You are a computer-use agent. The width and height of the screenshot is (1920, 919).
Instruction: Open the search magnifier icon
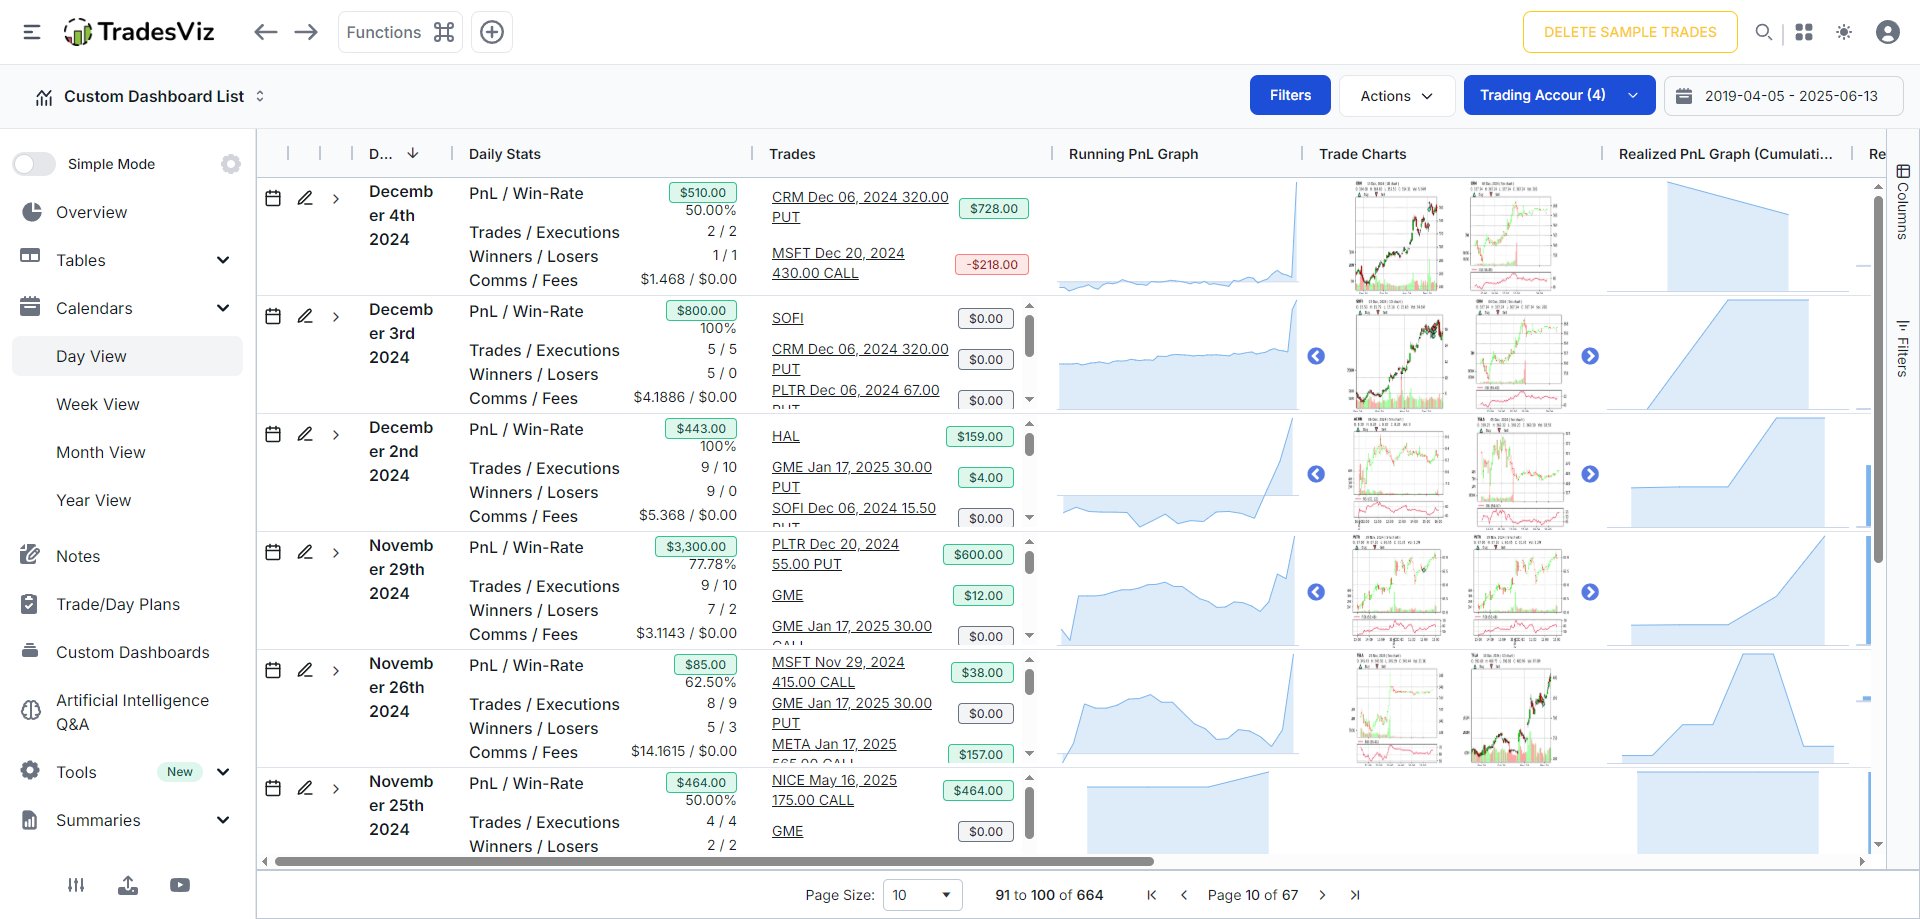pos(1764,32)
